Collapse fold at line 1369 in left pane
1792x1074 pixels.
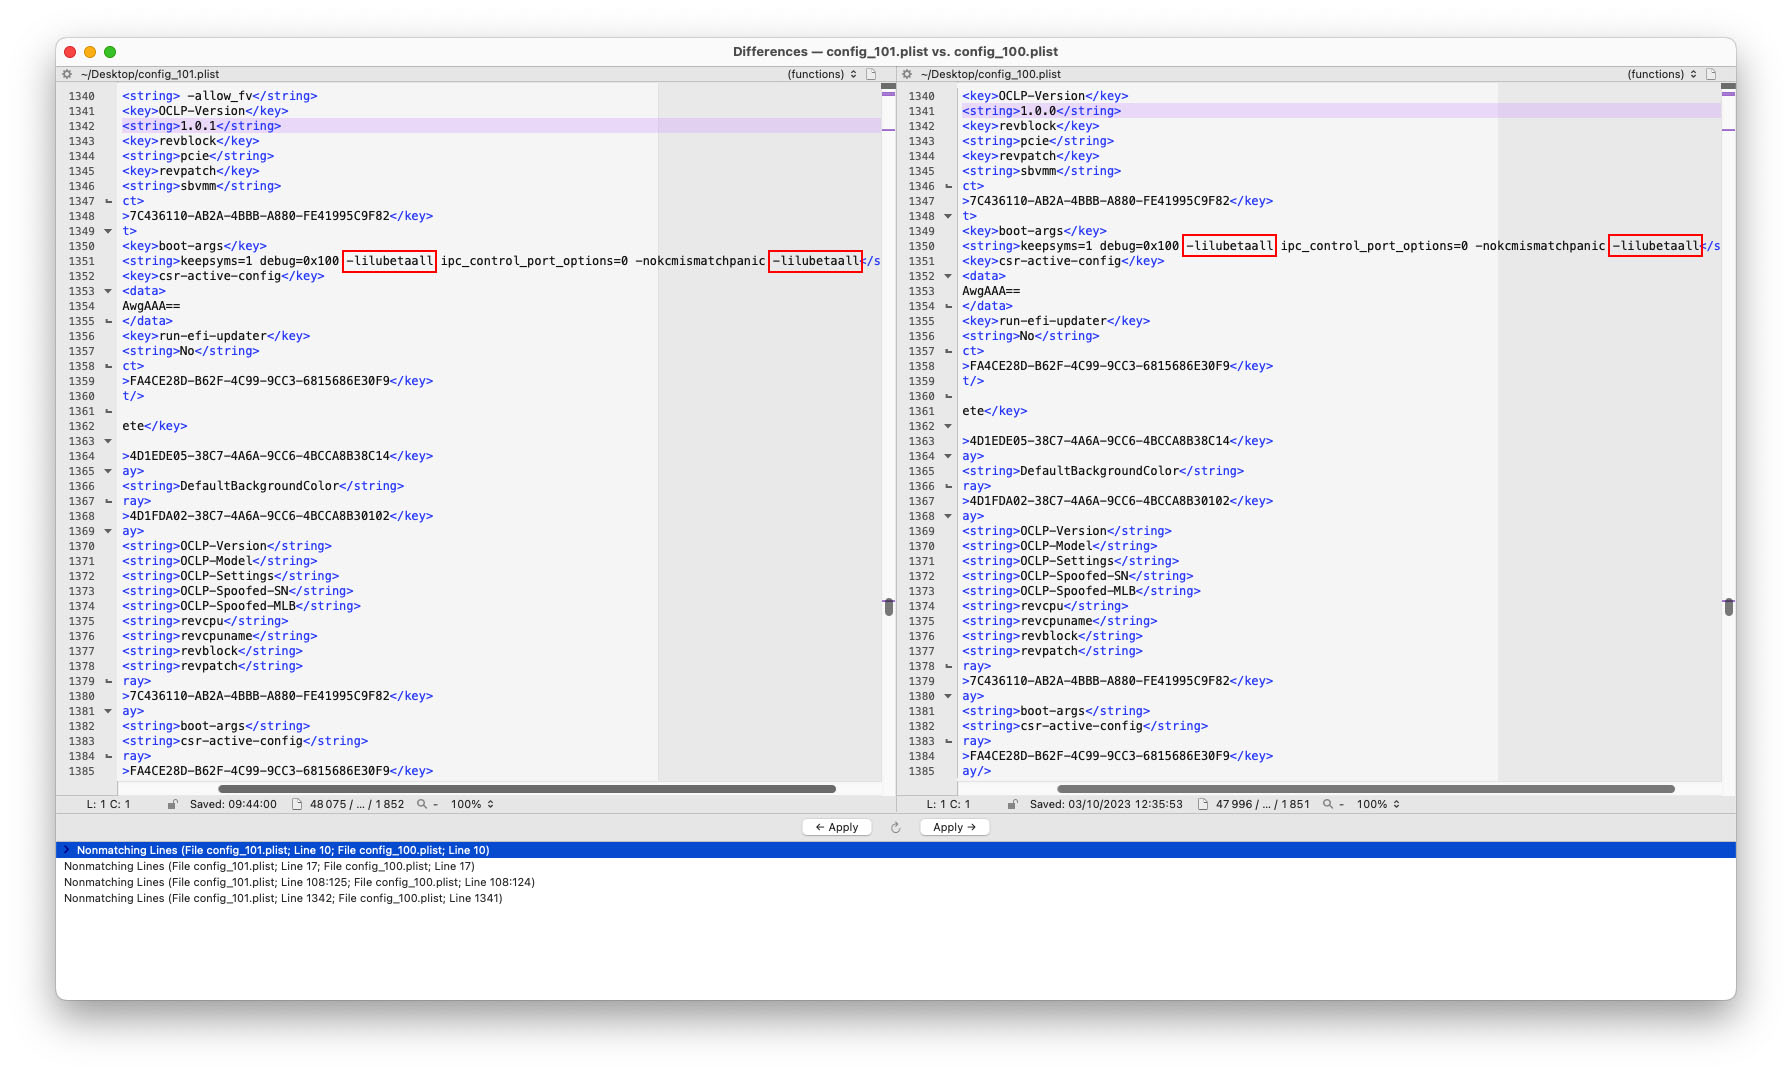coord(108,531)
